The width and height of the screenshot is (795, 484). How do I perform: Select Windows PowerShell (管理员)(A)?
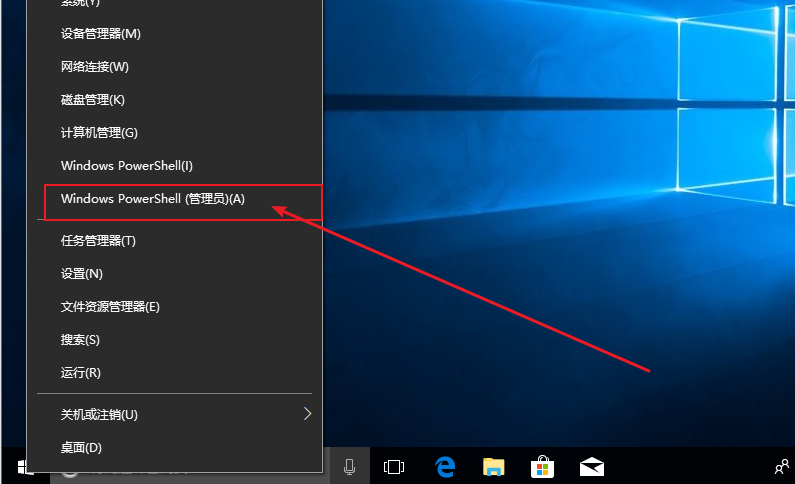pyautogui.click(x=153, y=199)
